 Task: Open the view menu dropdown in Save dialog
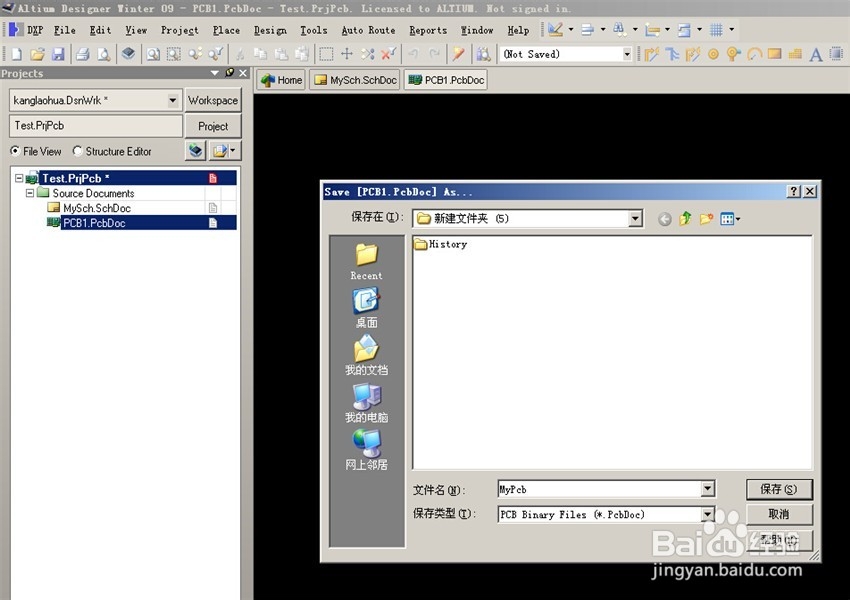pos(730,219)
